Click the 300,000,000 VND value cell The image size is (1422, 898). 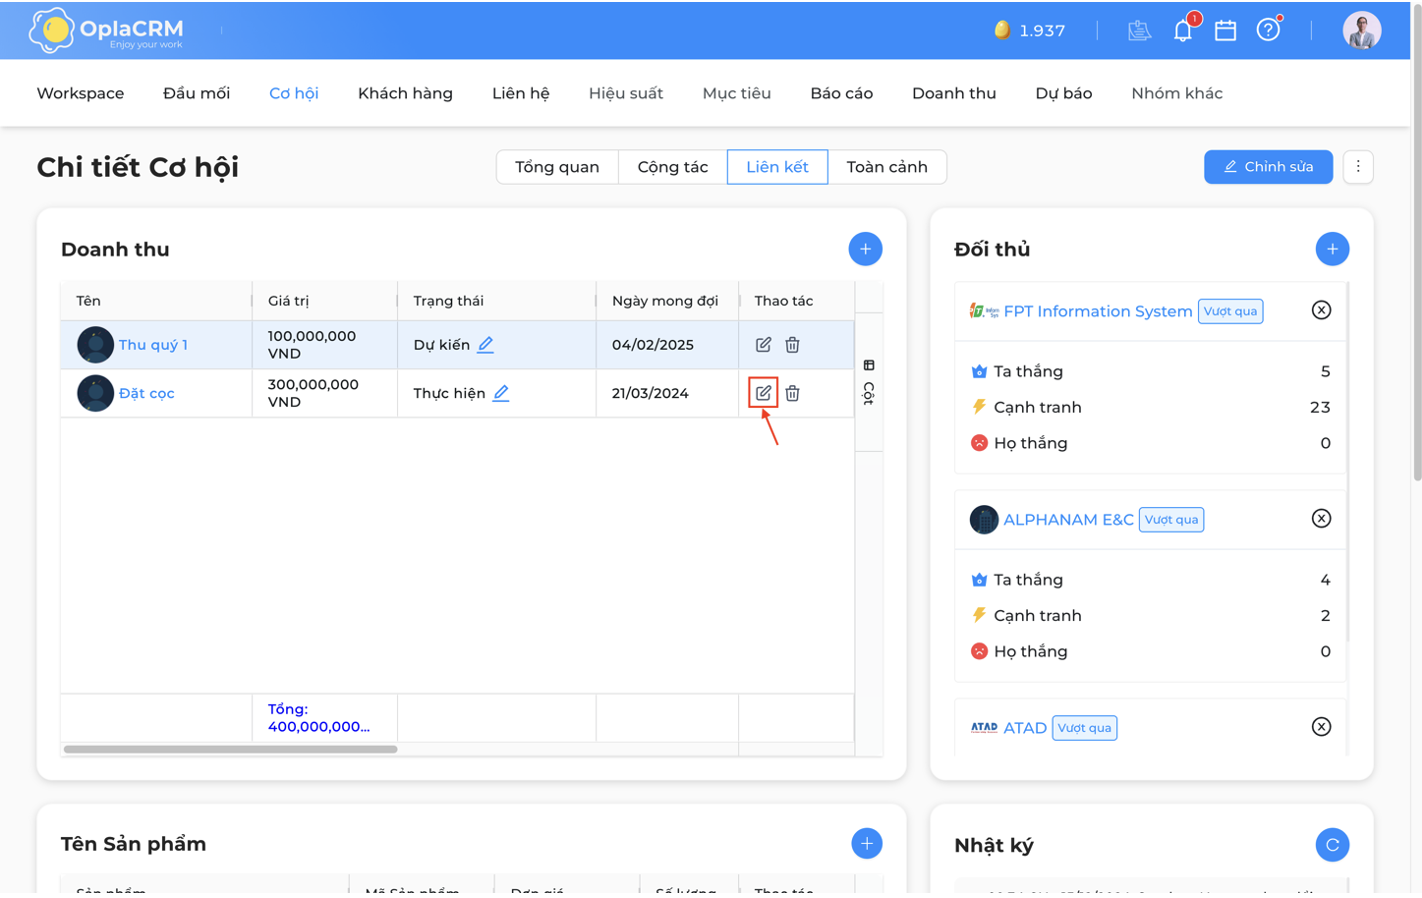tap(324, 393)
